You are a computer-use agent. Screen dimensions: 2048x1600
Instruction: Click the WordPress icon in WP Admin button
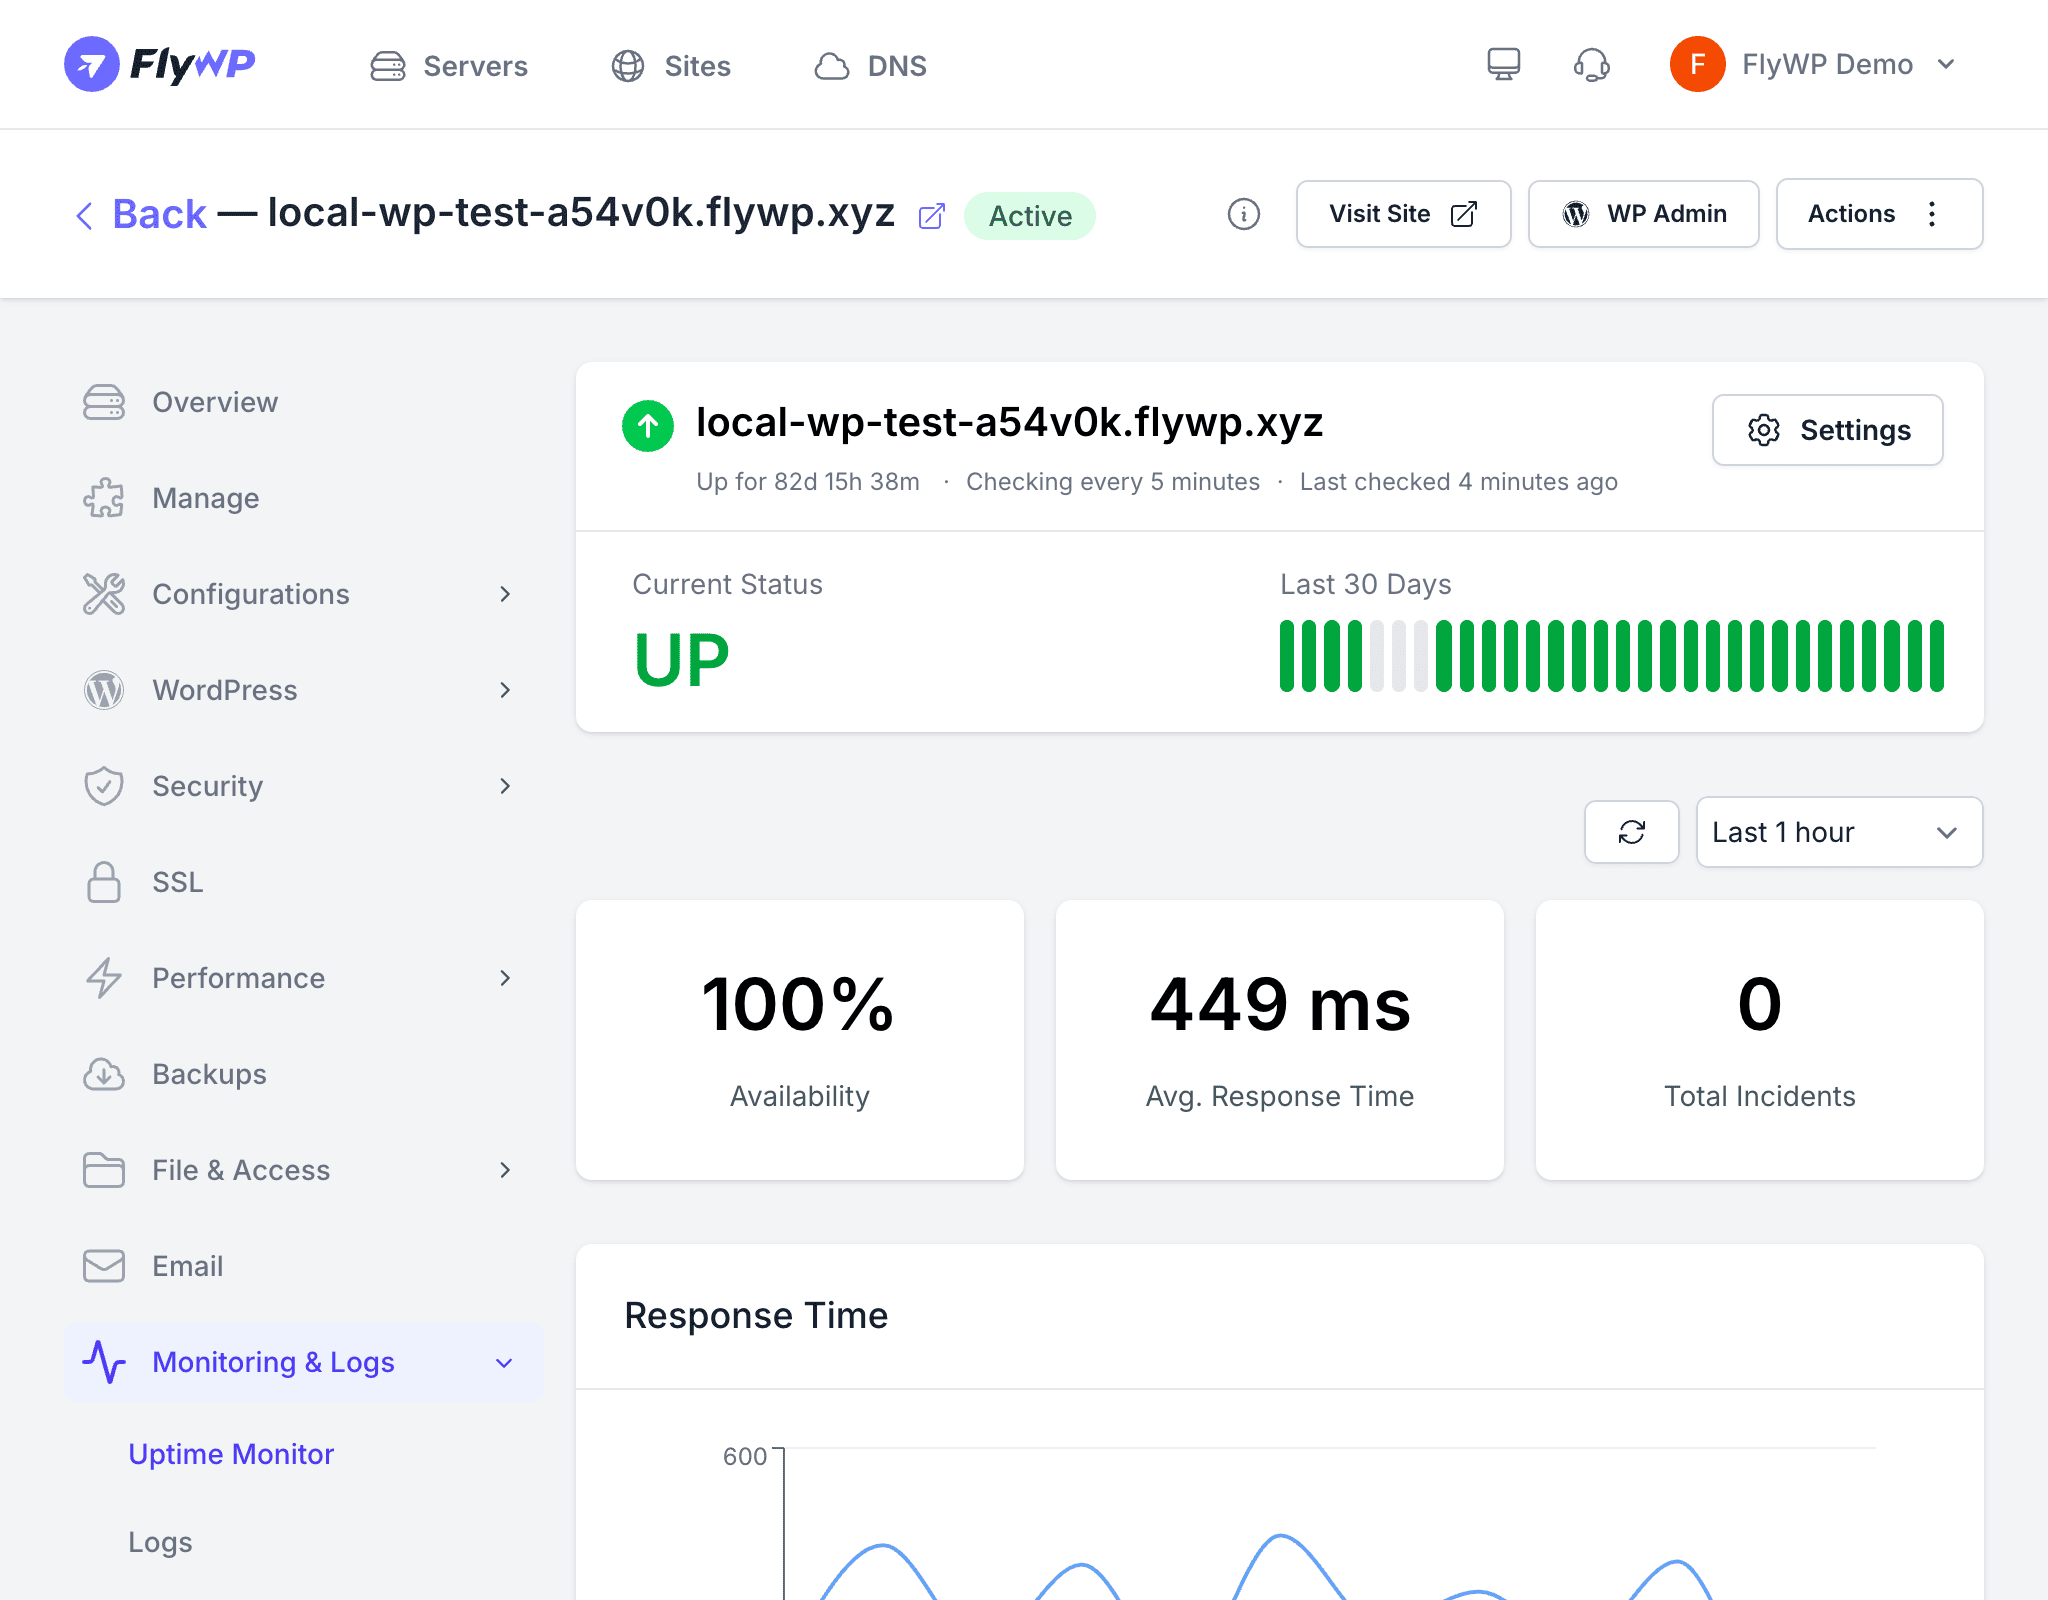(x=1576, y=214)
